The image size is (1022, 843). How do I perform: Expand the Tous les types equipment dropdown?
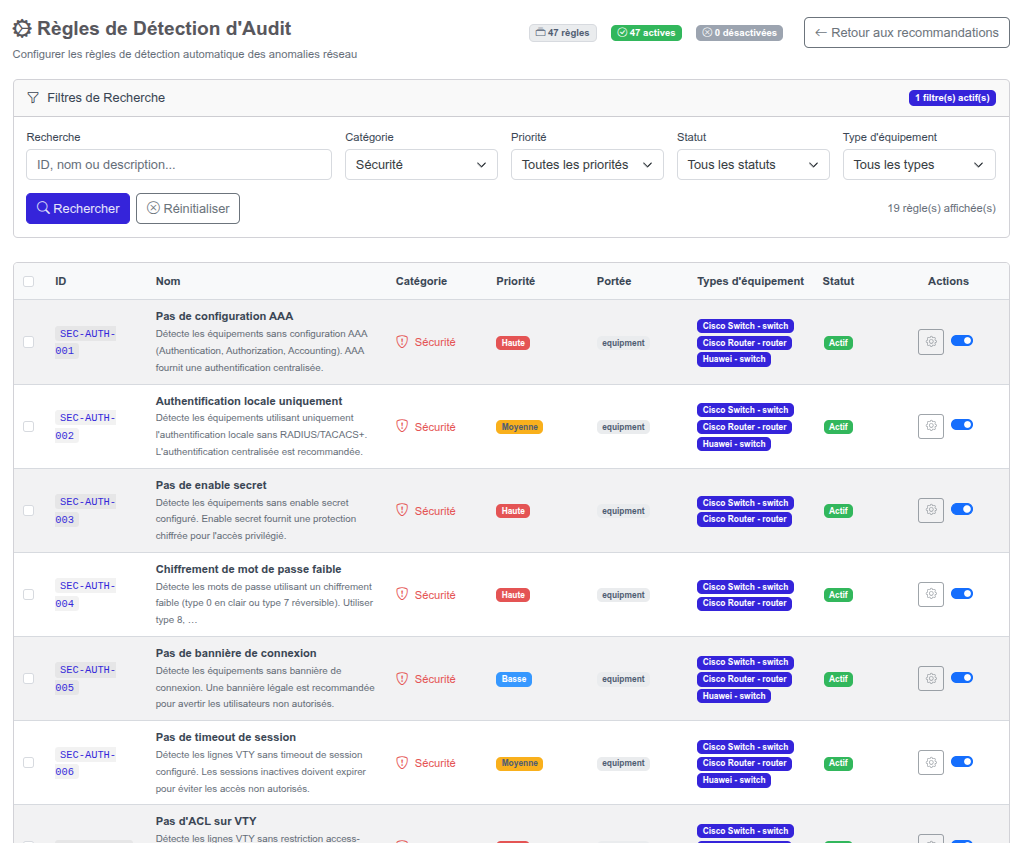click(x=918, y=163)
